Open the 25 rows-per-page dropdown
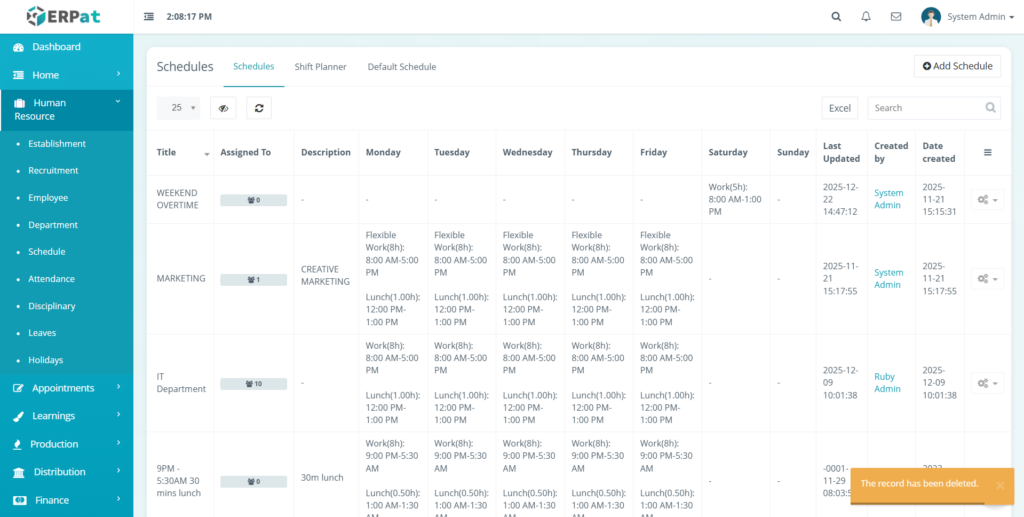This screenshot has width=1024, height=517. click(178, 108)
